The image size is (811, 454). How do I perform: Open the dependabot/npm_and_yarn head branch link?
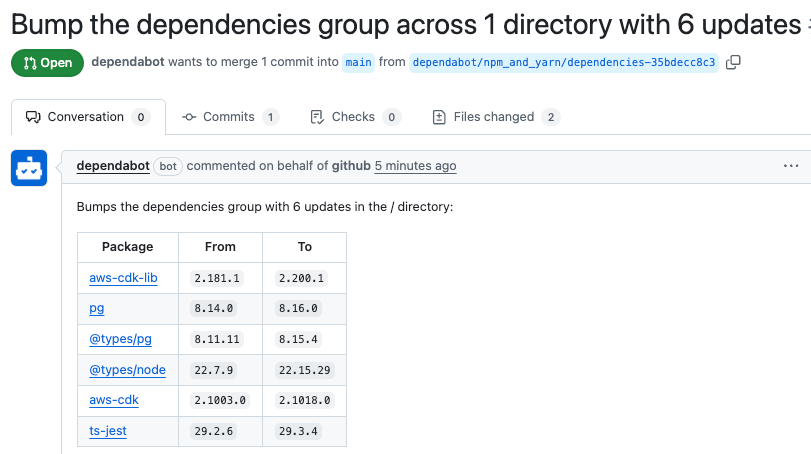coord(564,63)
